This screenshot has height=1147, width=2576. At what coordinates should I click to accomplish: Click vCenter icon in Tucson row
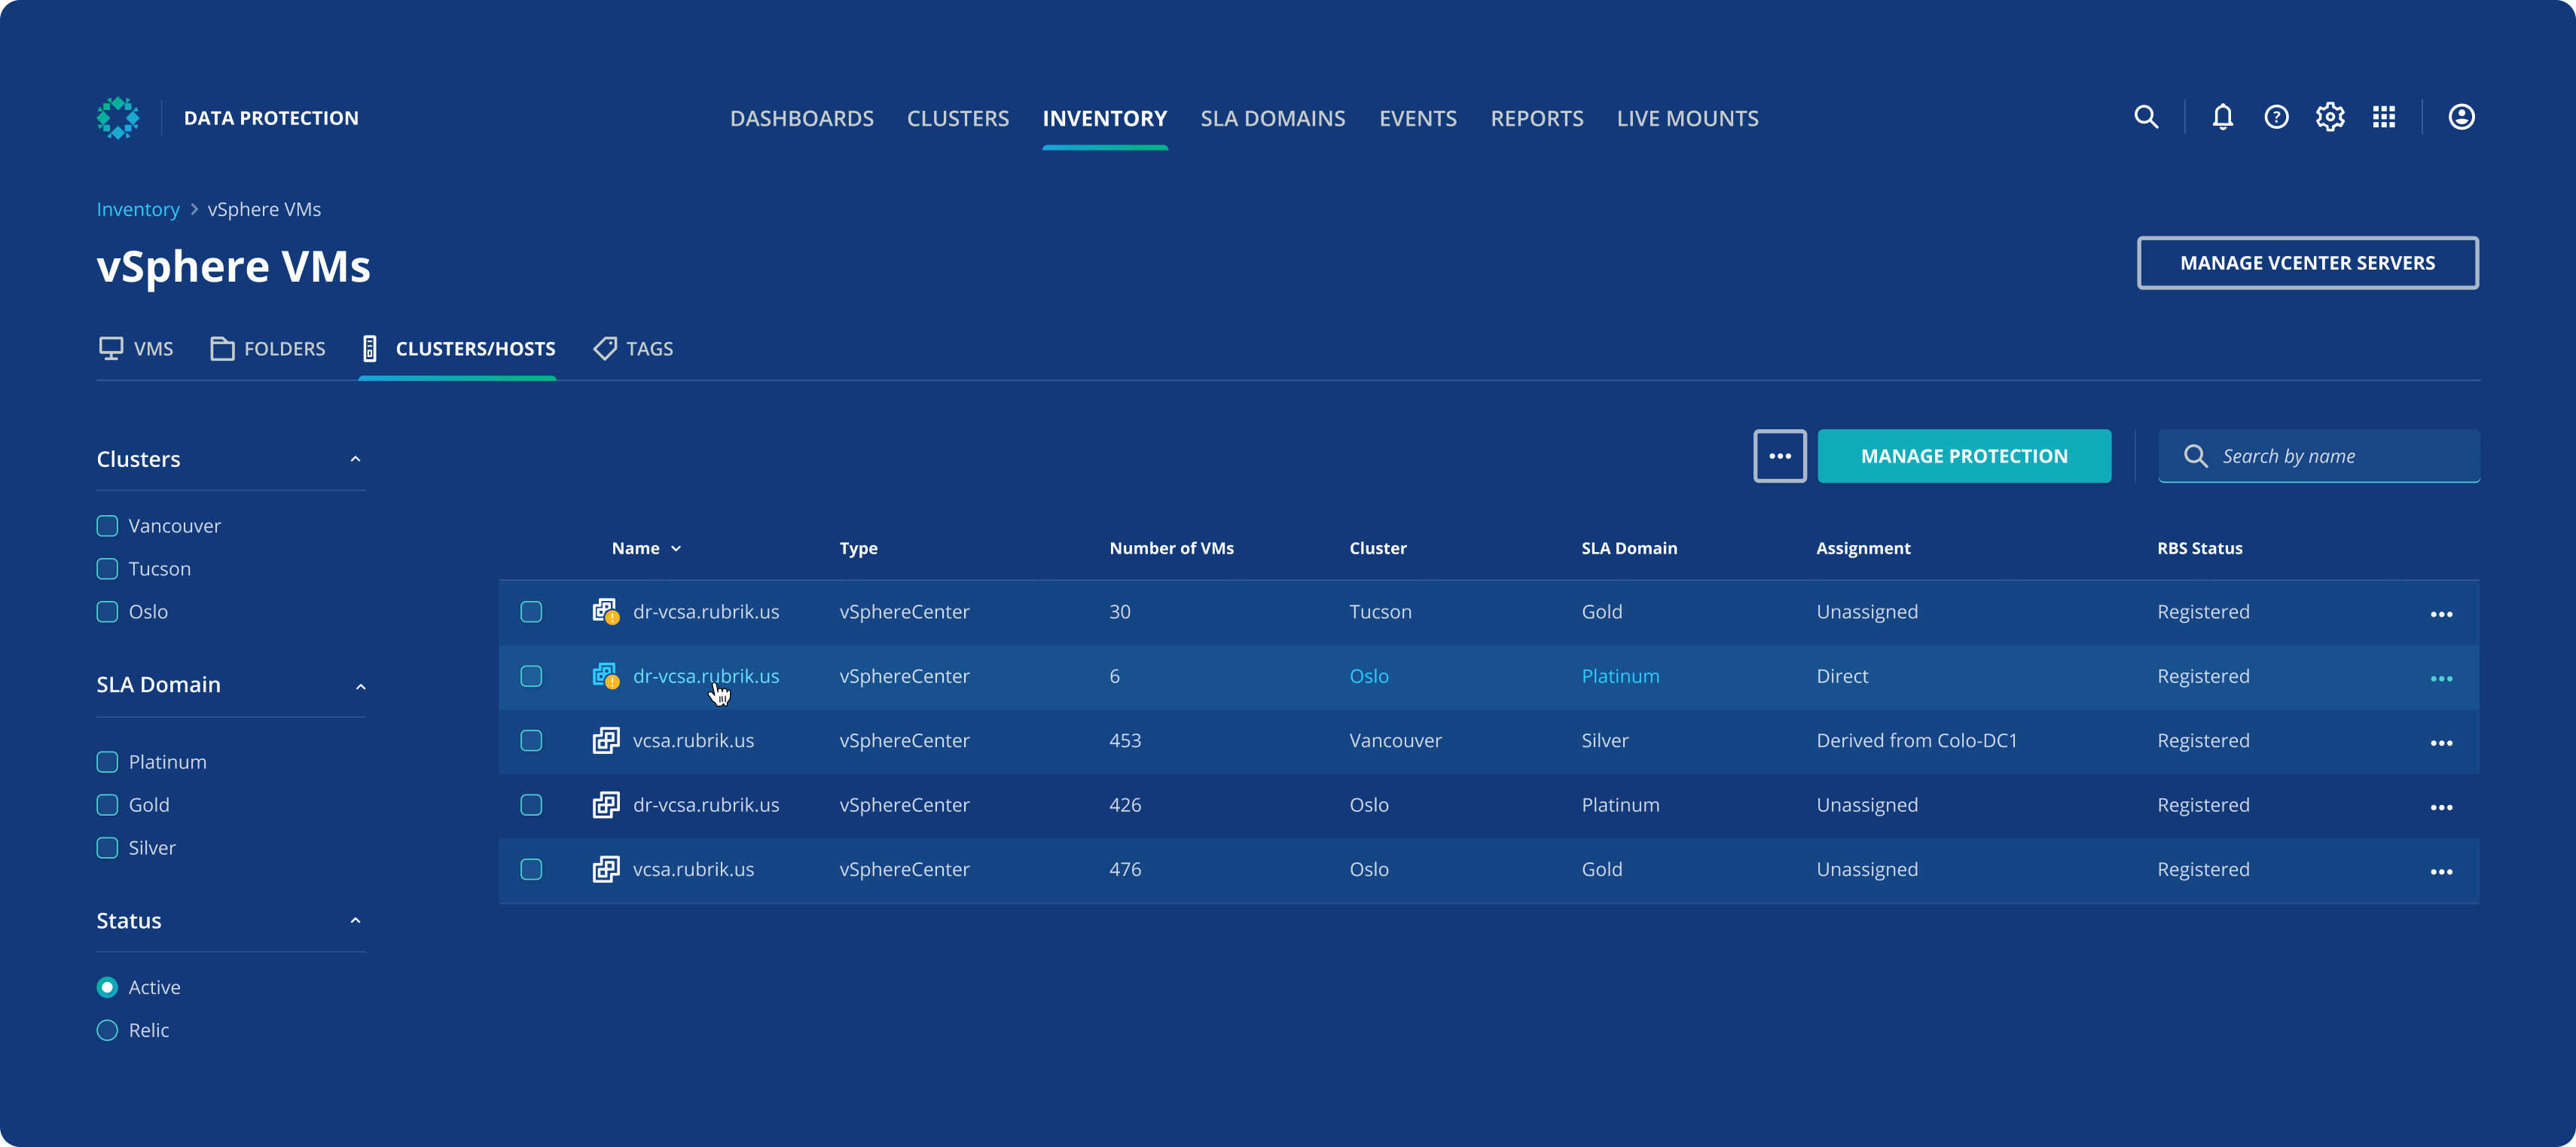tap(605, 611)
